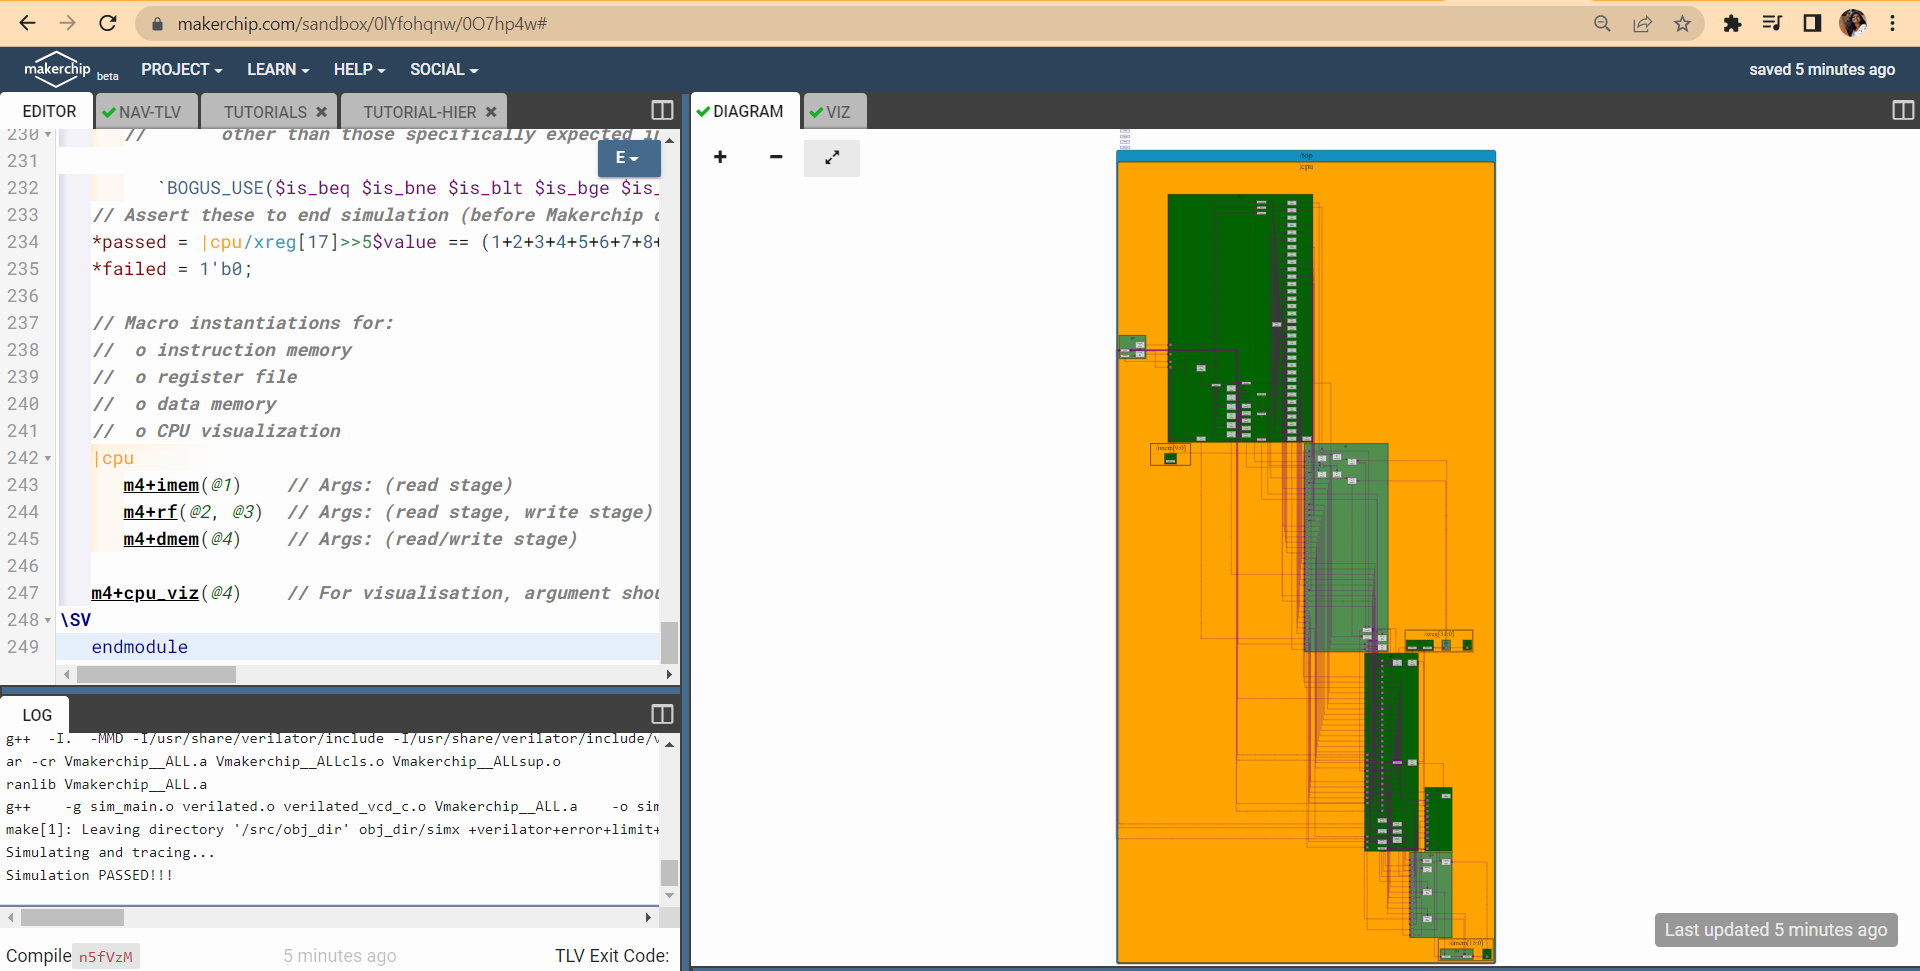This screenshot has width=1920, height=971.
Task: Zoom into the diagram with the plus icon
Action: 720,158
